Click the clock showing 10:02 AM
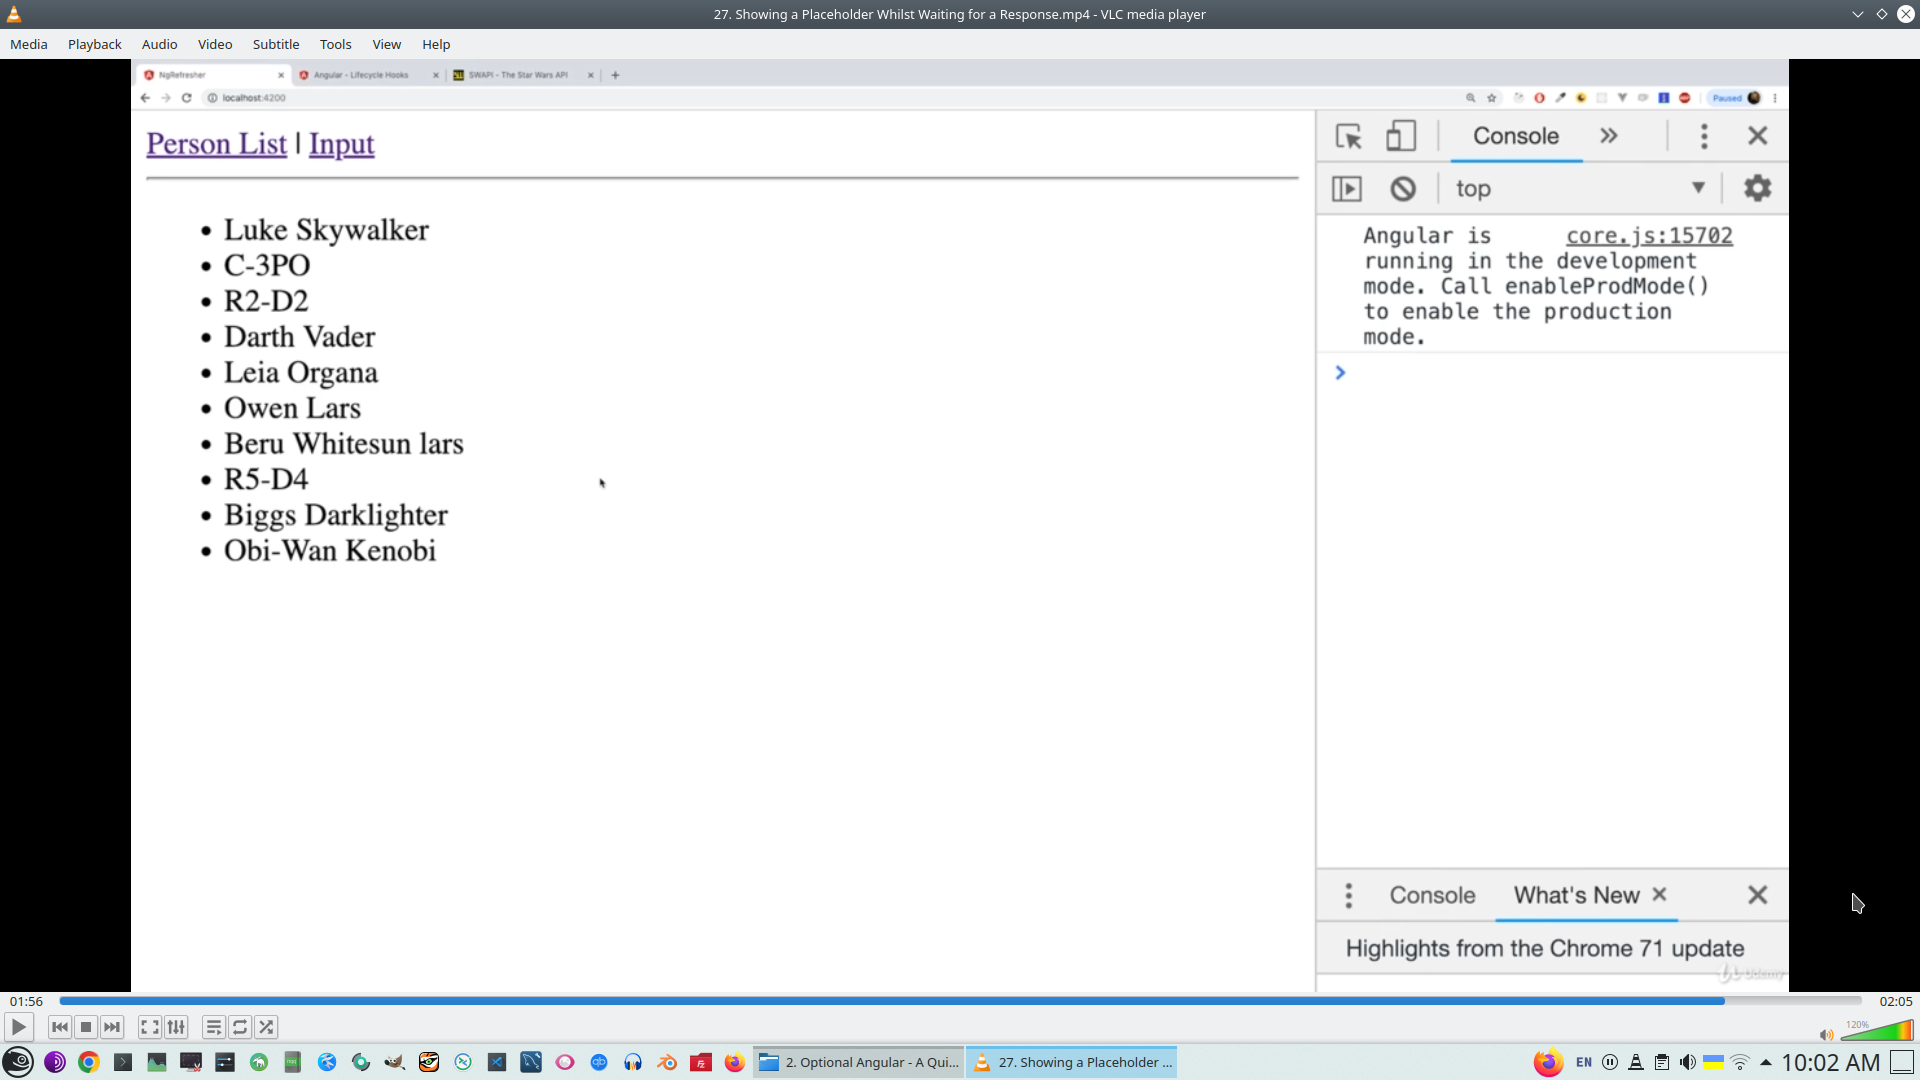This screenshot has height=1080, width=1920. (x=1830, y=1062)
